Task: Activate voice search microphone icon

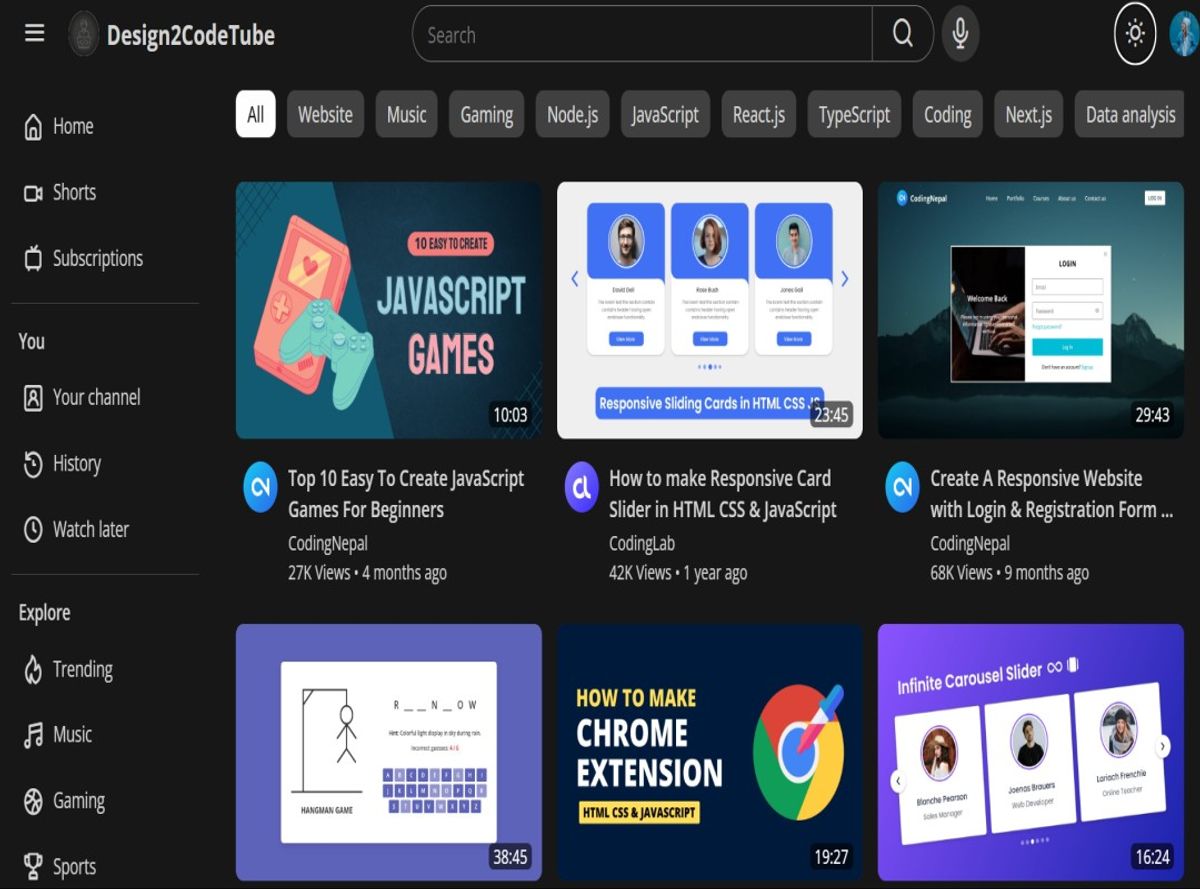Action: click(x=960, y=34)
